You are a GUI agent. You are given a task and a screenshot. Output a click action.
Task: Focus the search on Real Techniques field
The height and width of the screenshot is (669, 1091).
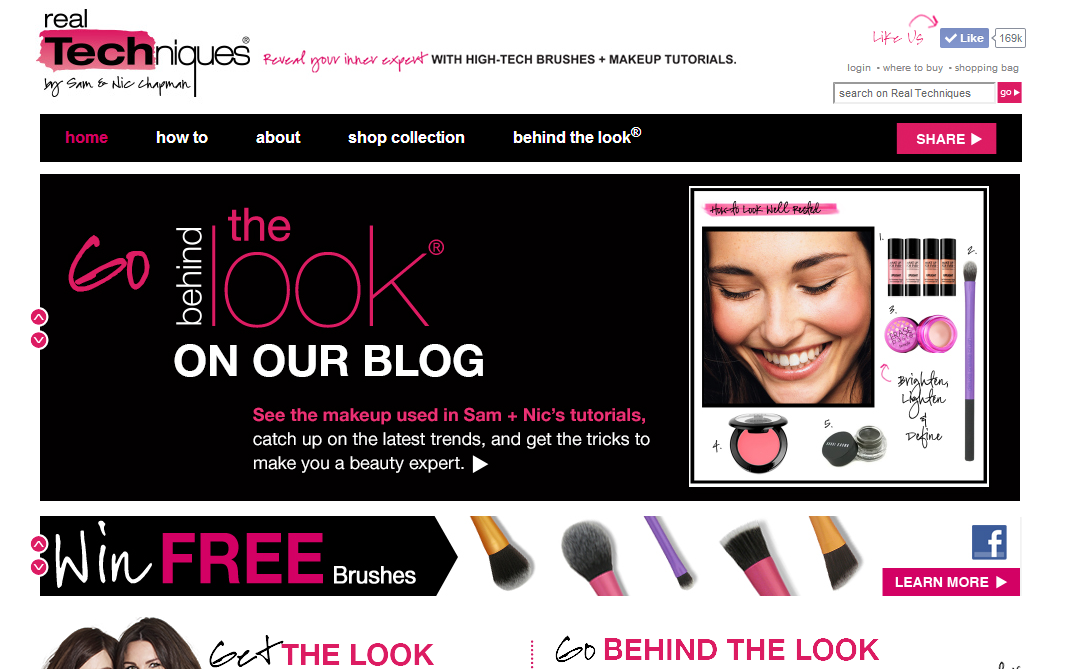pyautogui.click(x=914, y=93)
